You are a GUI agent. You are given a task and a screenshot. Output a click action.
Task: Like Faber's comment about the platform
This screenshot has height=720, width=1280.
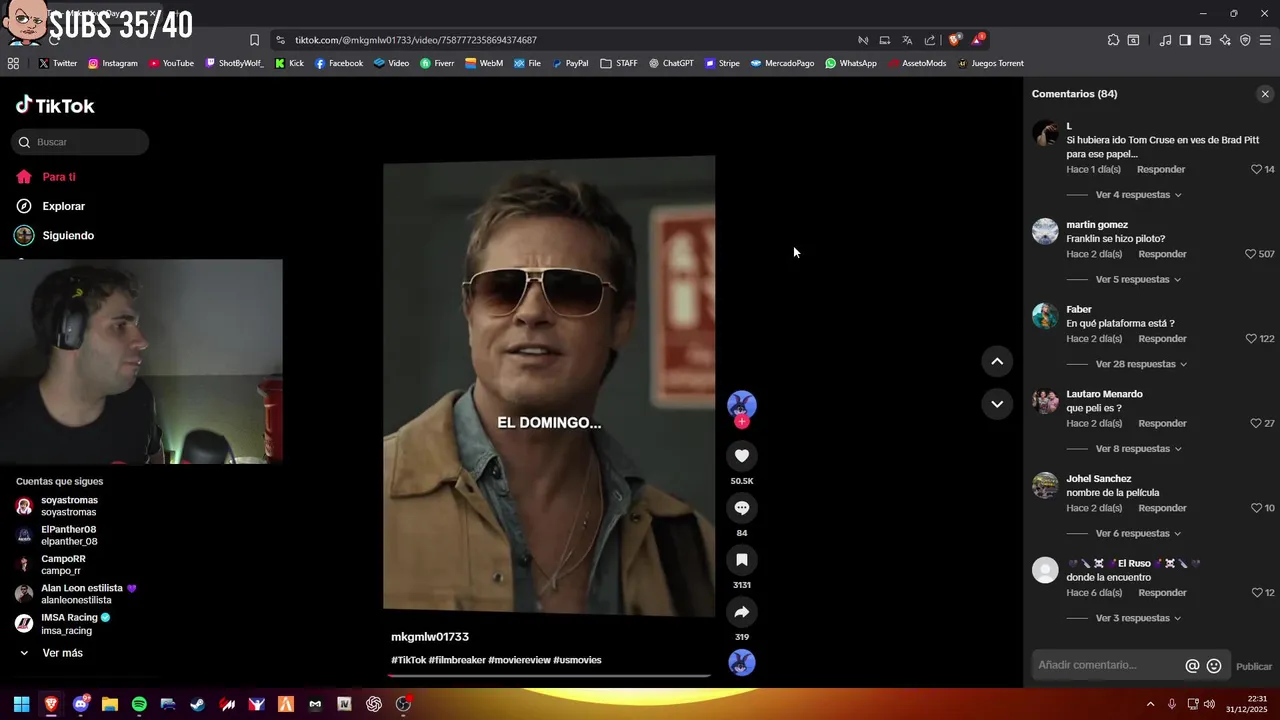click(x=1251, y=339)
